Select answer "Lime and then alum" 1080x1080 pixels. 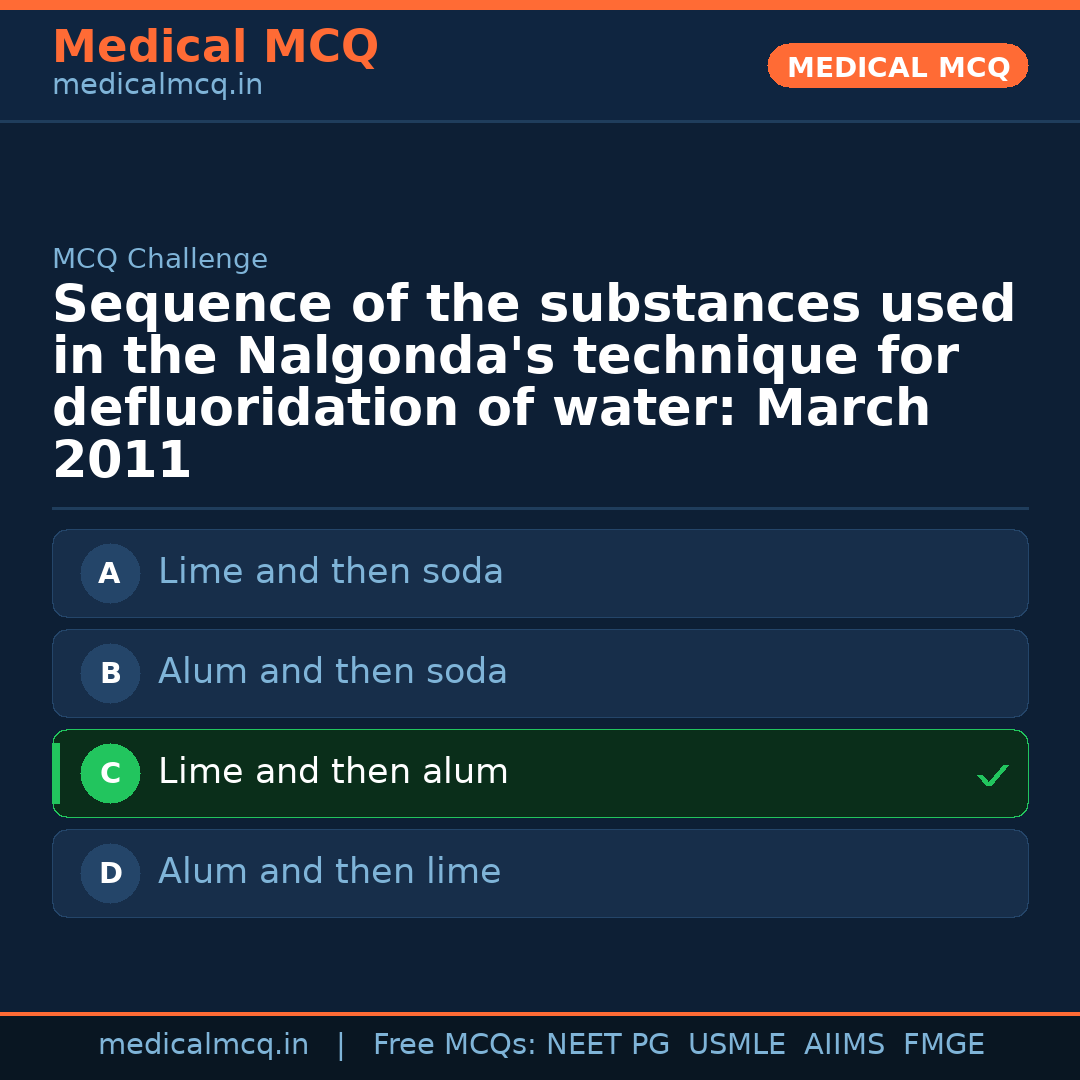tap(333, 772)
